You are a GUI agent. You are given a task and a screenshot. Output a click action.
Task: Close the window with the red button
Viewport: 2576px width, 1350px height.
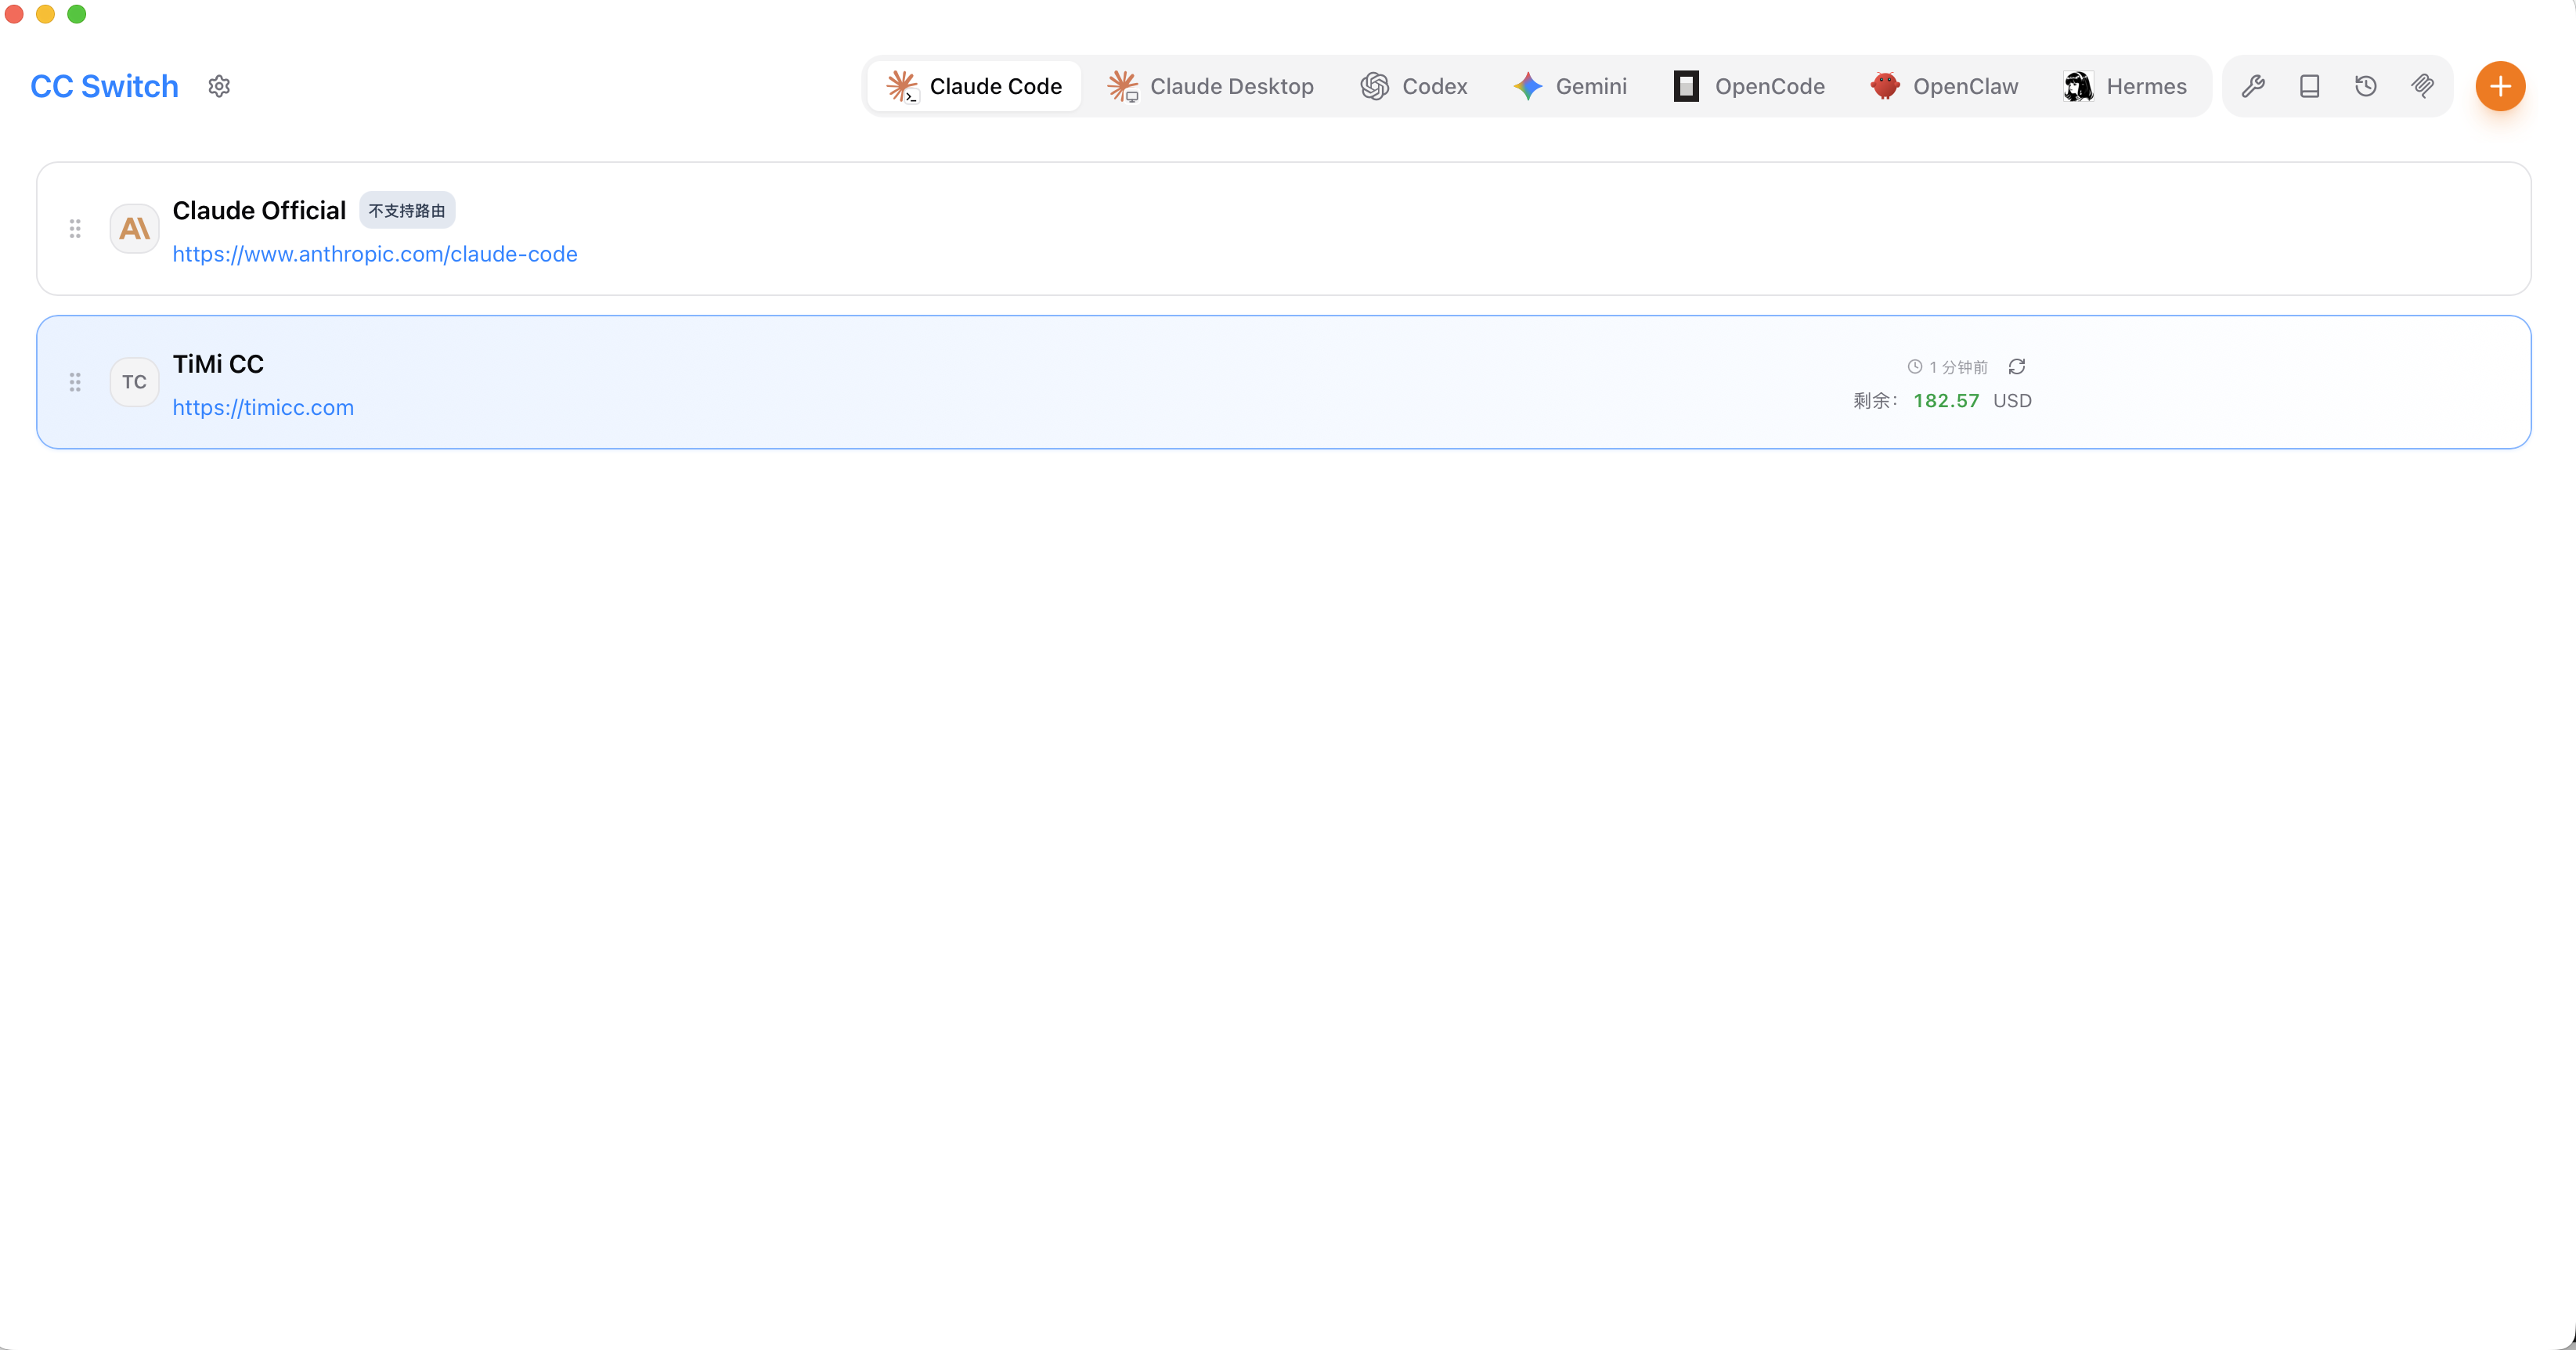point(14,14)
